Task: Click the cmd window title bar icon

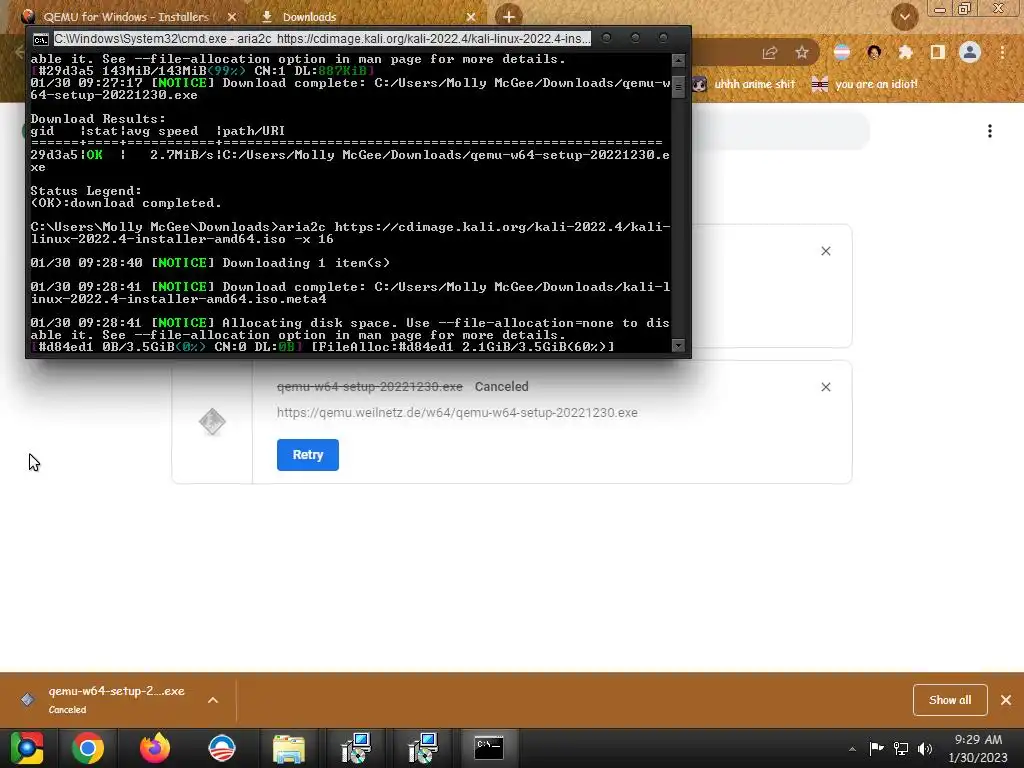Action: pyautogui.click(x=40, y=39)
